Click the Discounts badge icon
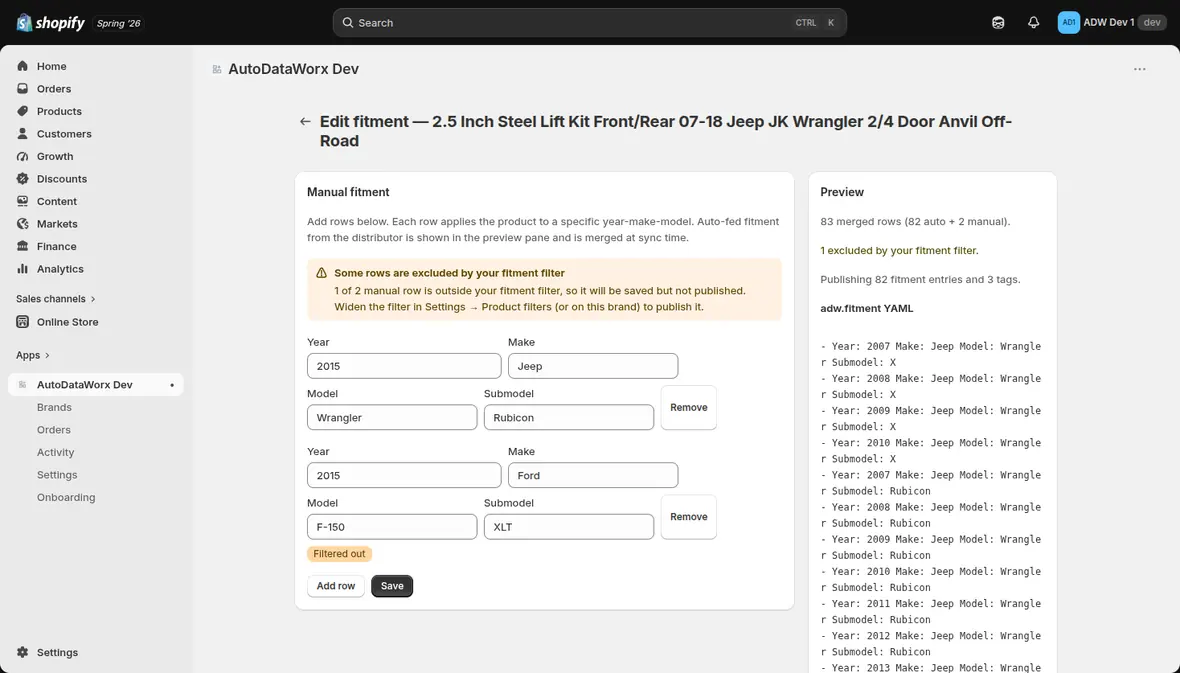The height and width of the screenshot is (673, 1180). pos(23,179)
